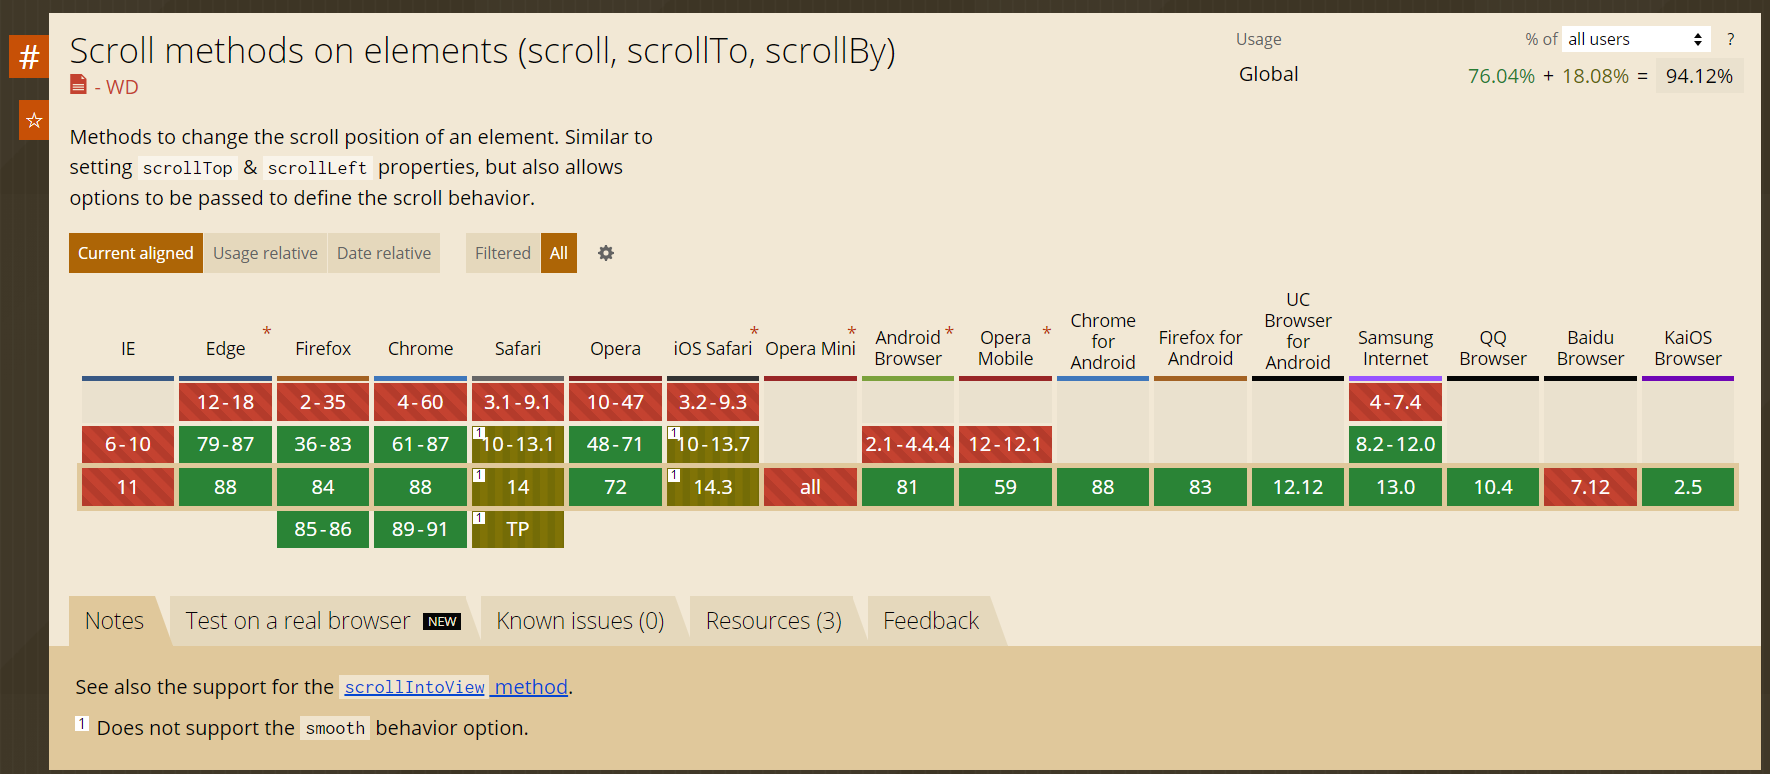This screenshot has width=1770, height=774.
Task: Click the IE browser header
Action: (128, 348)
